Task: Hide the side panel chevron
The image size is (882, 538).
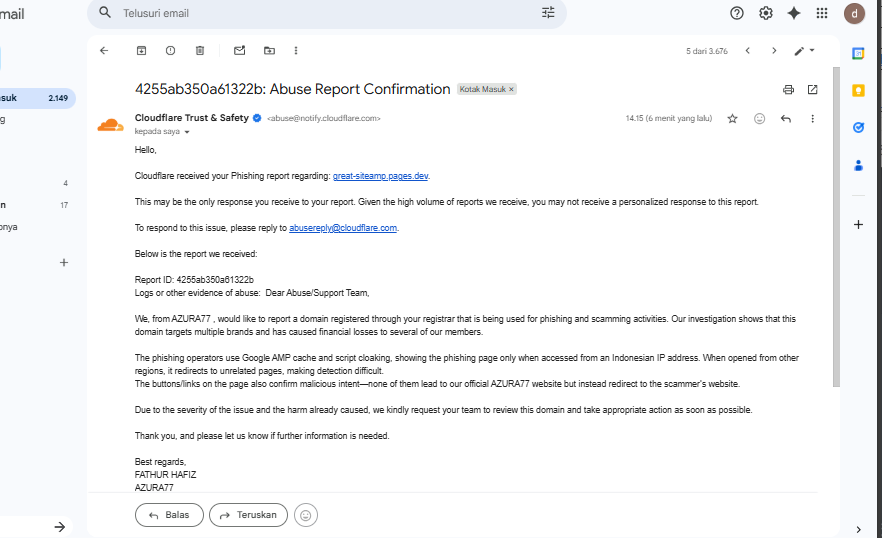Action: pyautogui.click(x=858, y=530)
